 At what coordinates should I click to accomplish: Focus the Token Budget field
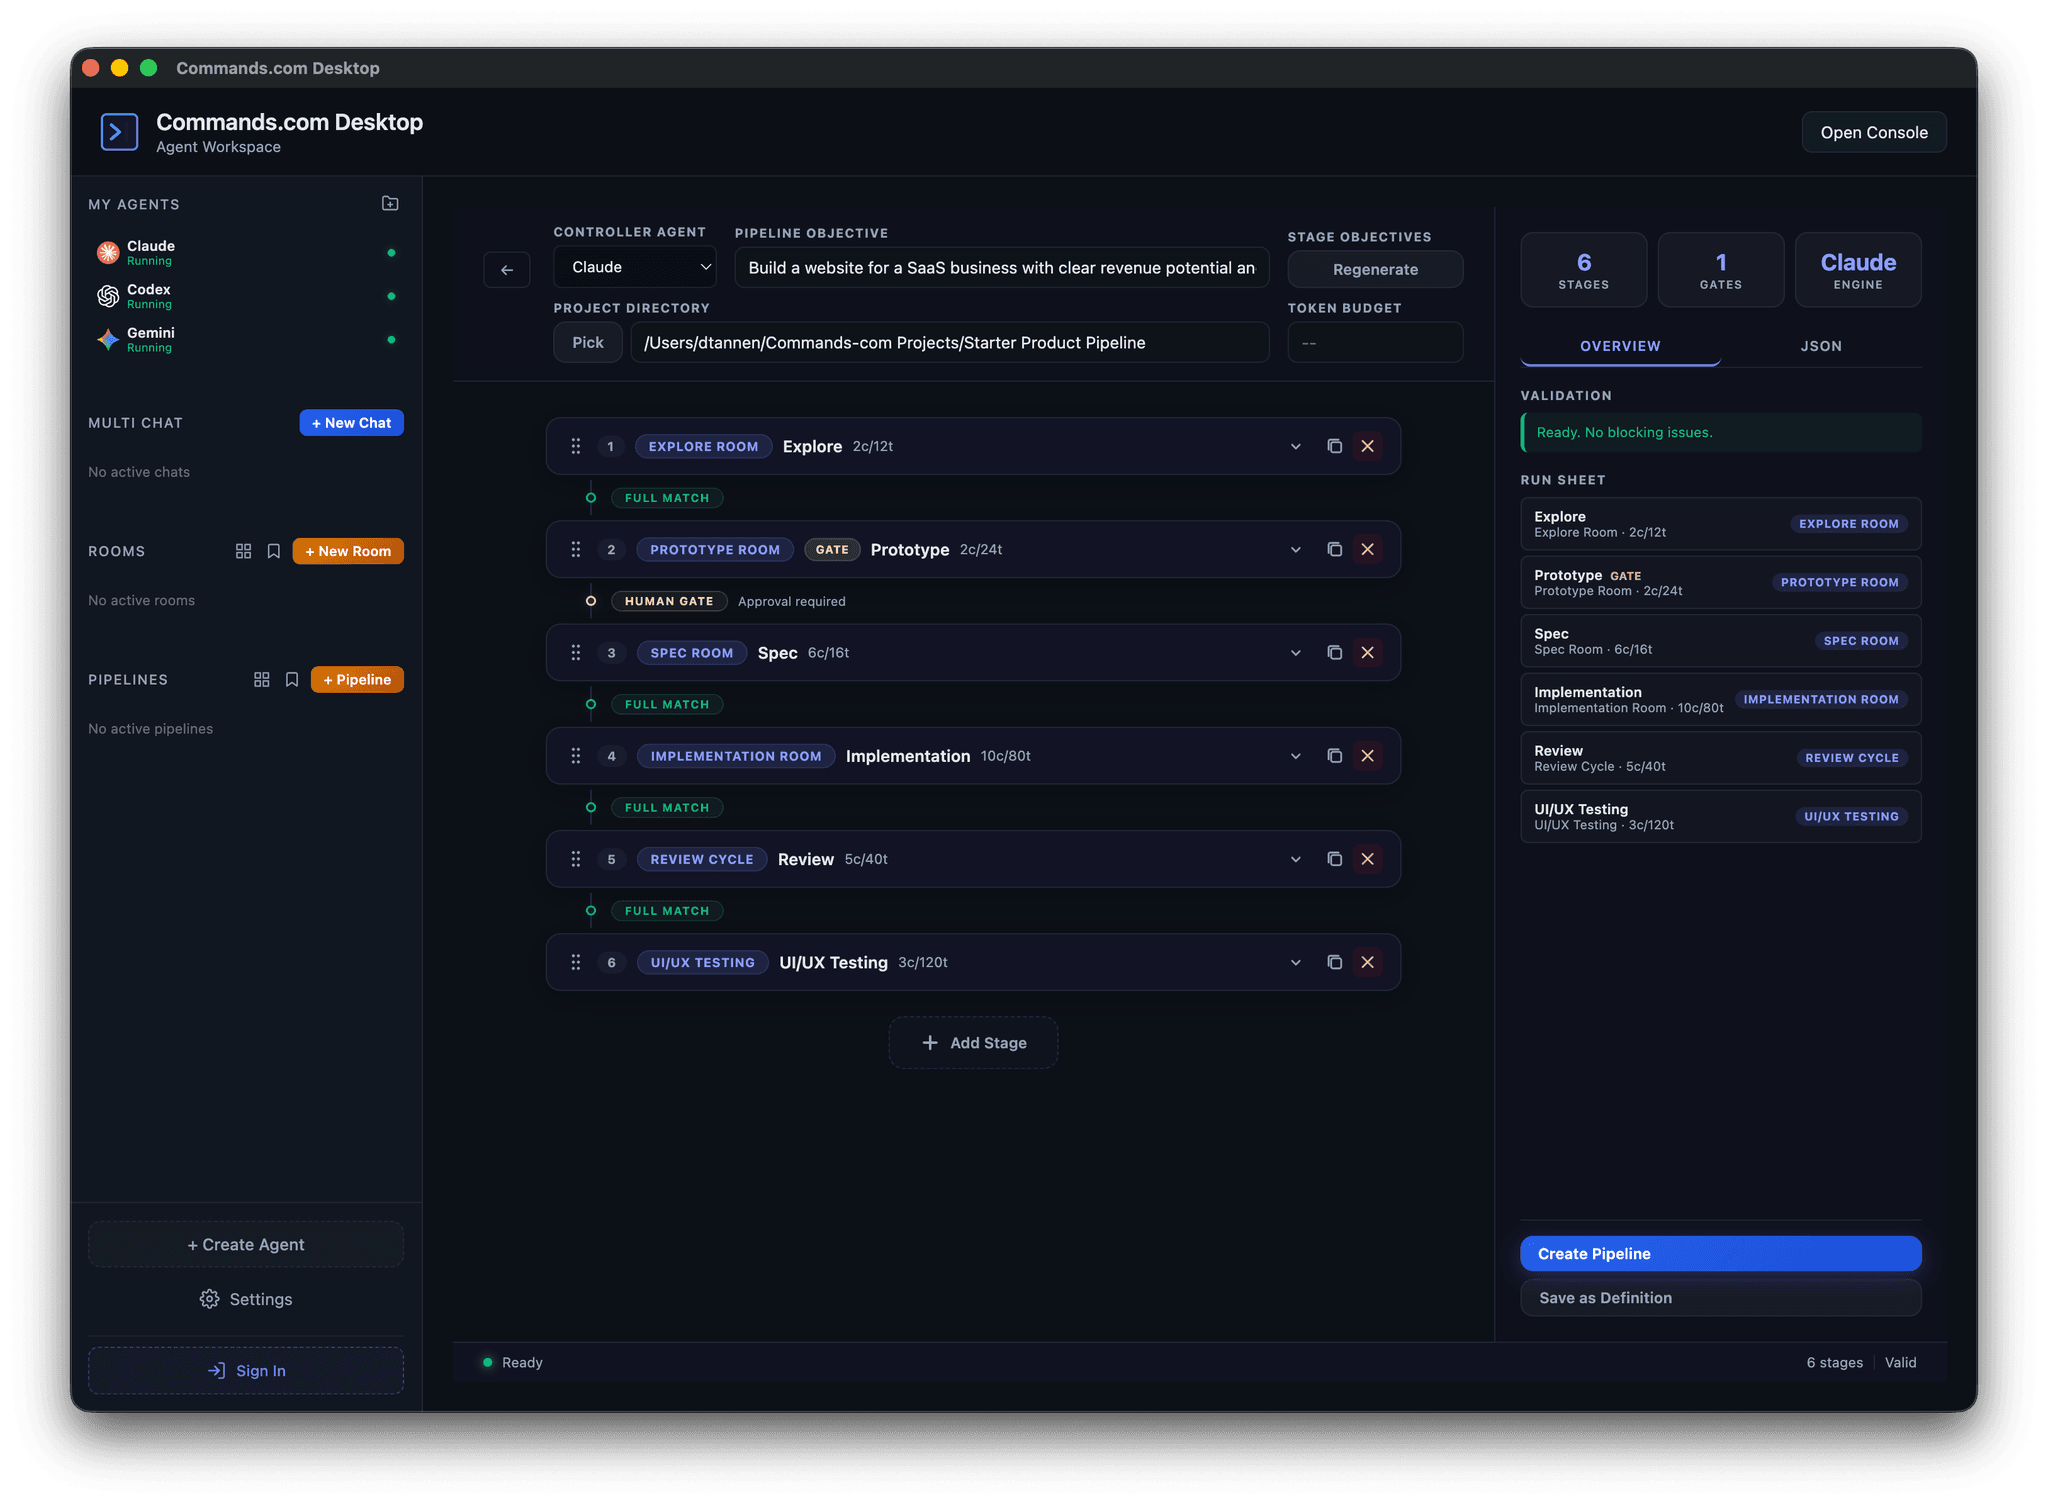(x=1375, y=343)
